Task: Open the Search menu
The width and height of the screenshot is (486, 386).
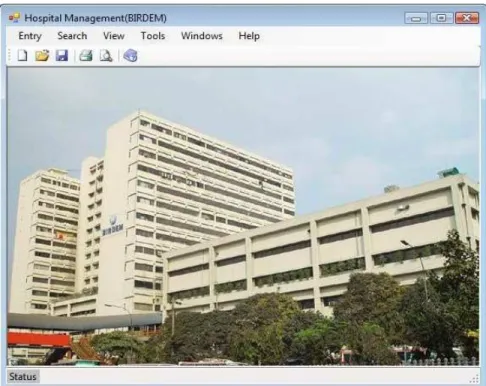Action: tap(72, 36)
